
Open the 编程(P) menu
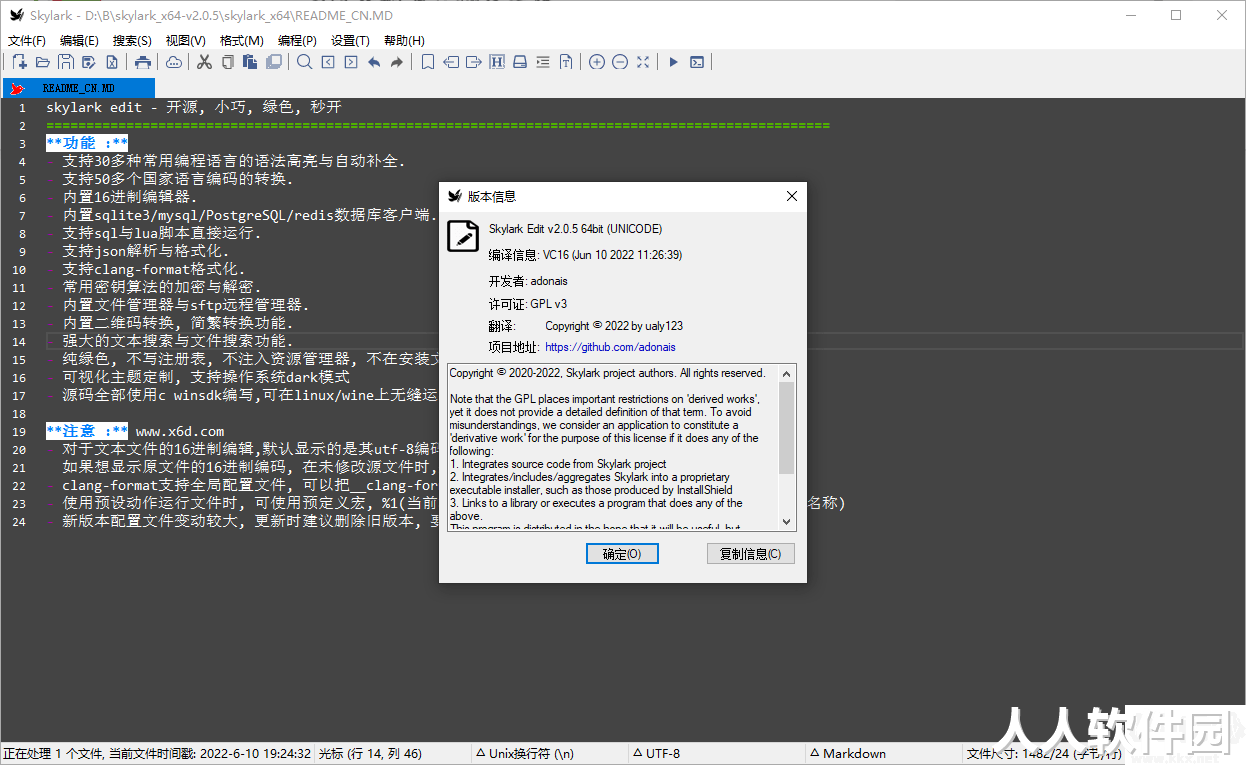297,41
